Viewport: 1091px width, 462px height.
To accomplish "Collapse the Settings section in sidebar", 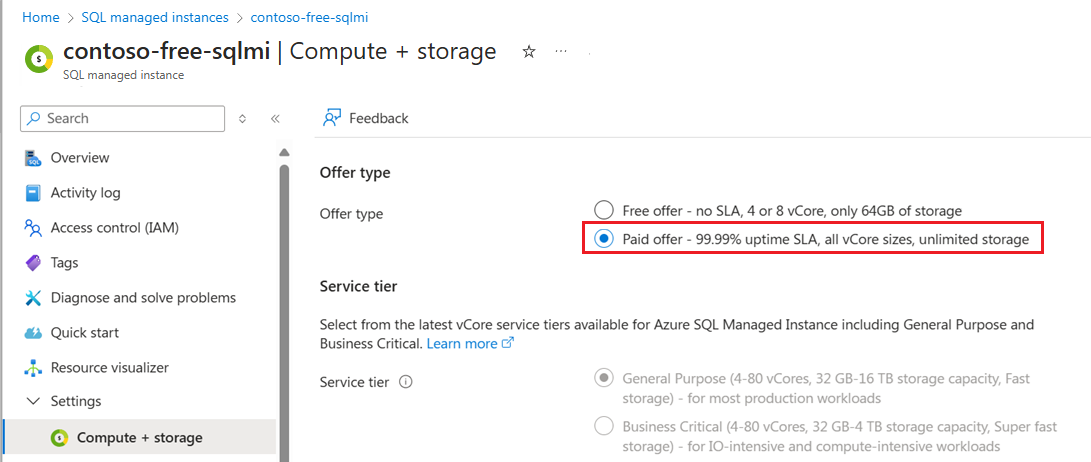I will coord(32,402).
